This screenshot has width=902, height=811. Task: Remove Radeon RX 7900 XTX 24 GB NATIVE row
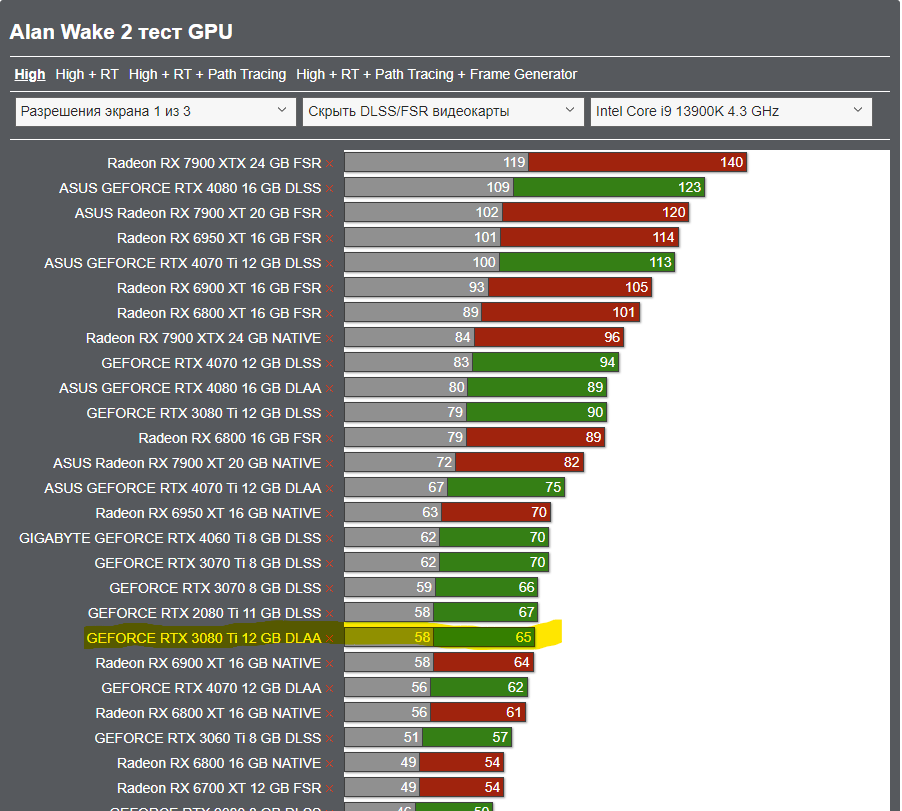click(330, 339)
